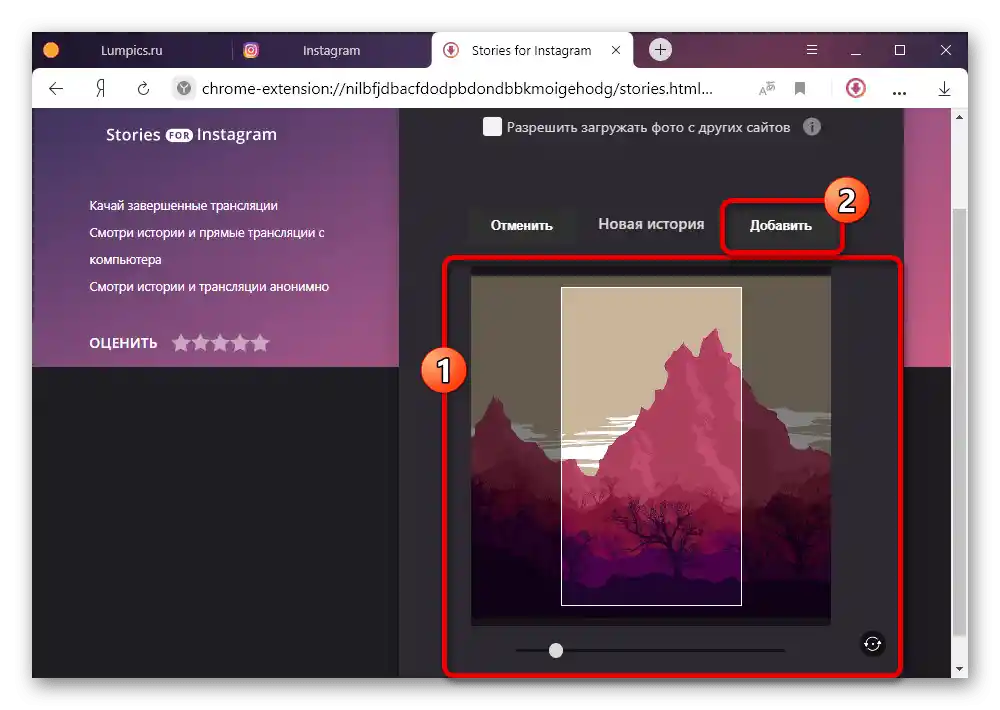Click the Добавить button
Screen dimensions: 1000x710
click(781, 224)
